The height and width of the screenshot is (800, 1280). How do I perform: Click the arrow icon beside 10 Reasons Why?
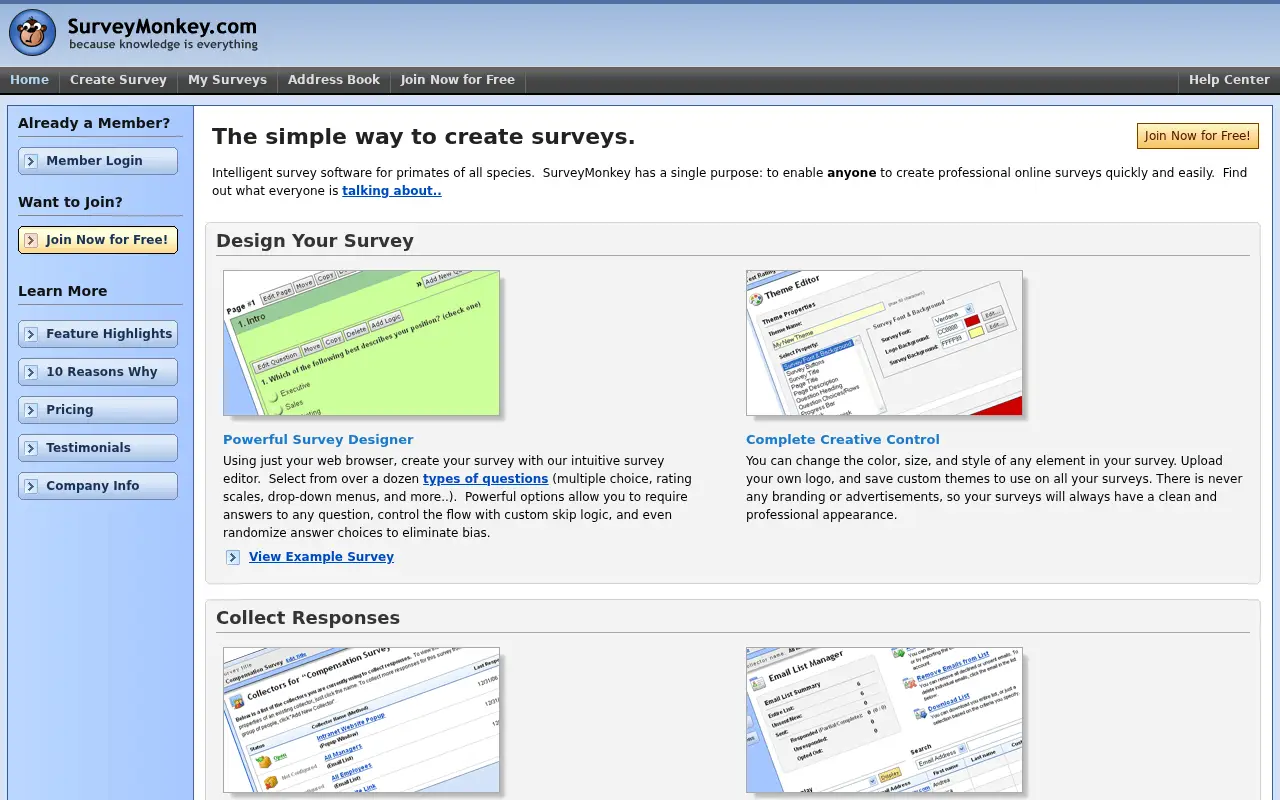[31, 372]
